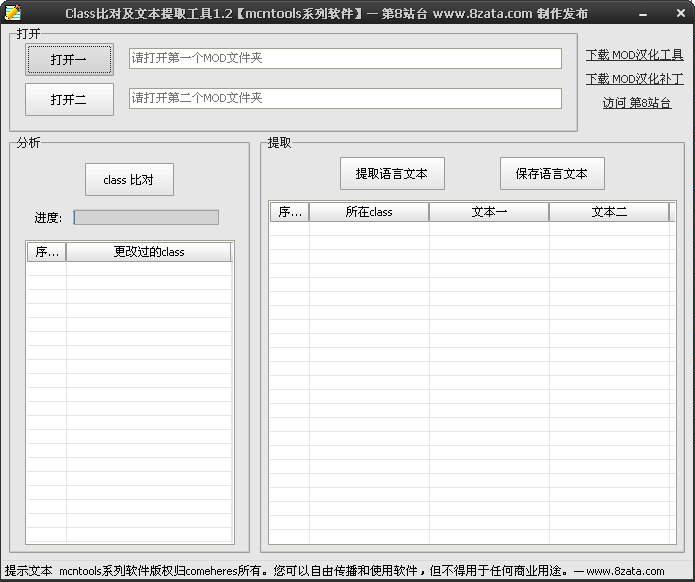Click the 提示文本 status label

(x=28, y=571)
